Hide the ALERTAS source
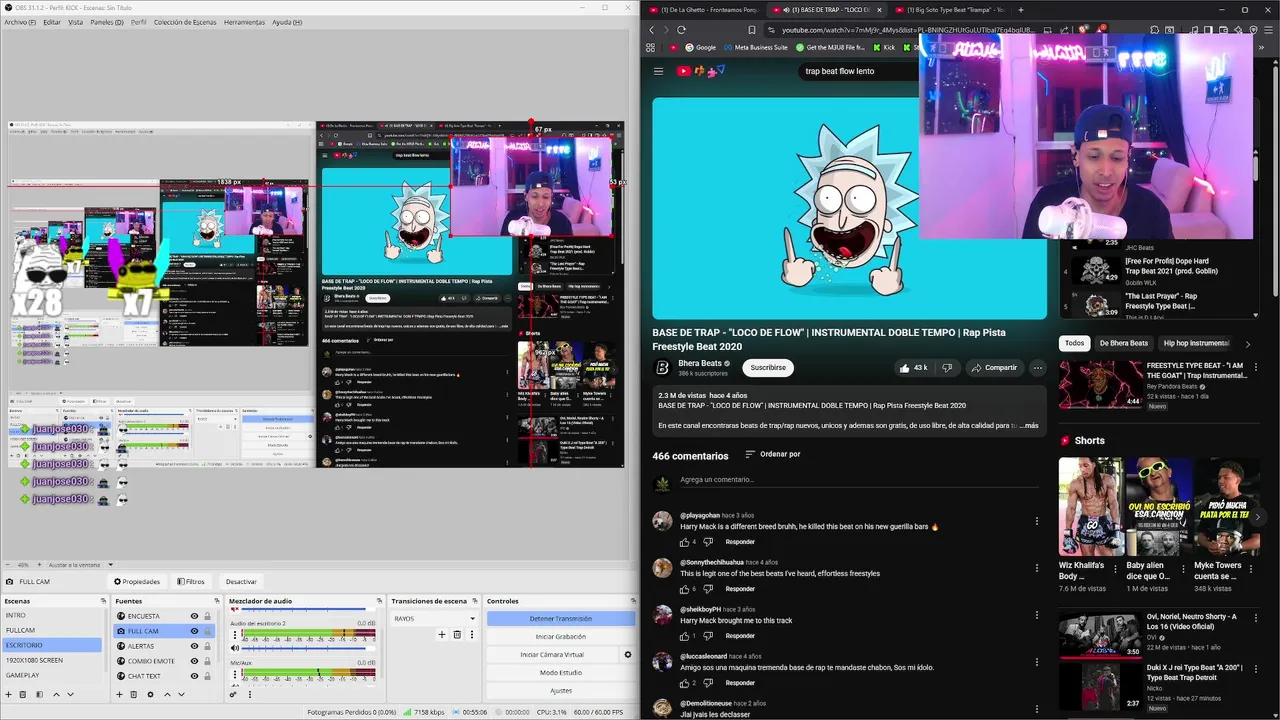 point(194,646)
